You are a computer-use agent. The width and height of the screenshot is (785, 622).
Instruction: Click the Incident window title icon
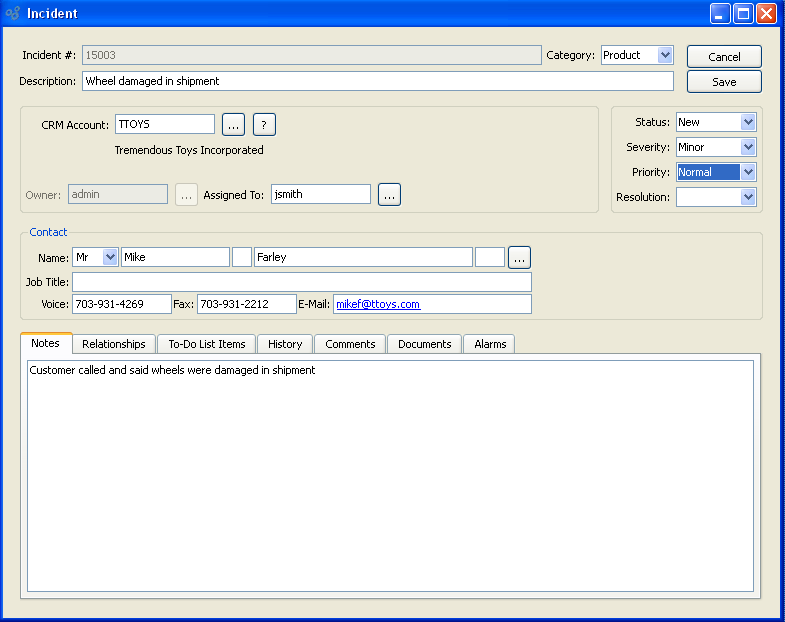[13, 13]
